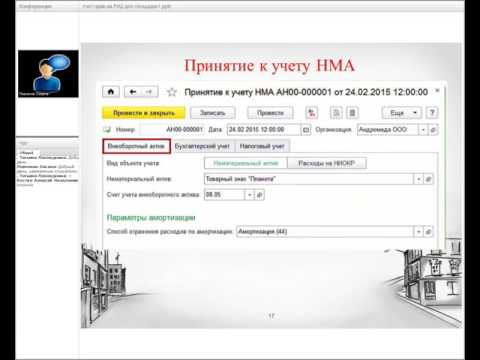The height and width of the screenshot is (360, 480).
Task: Click the Организация field Андромеда ООО
Action: click(x=387, y=130)
